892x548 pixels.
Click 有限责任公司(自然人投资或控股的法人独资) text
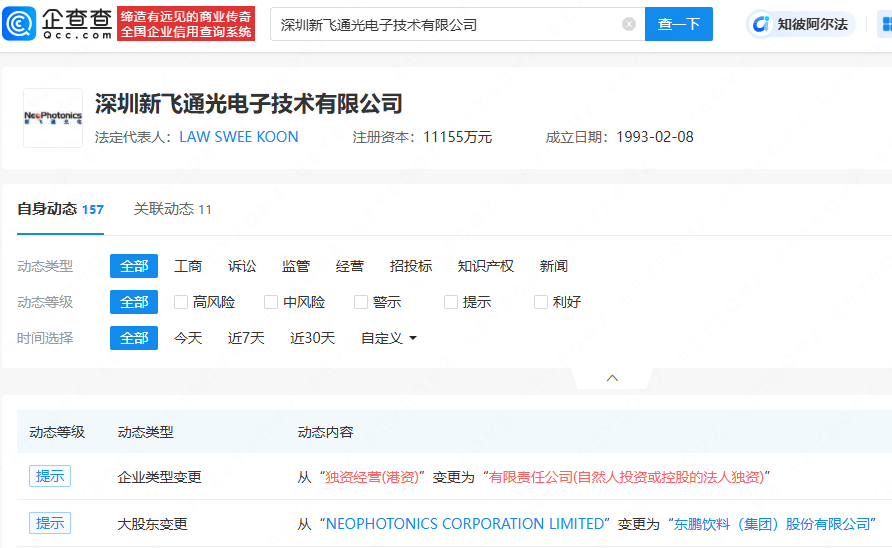click(626, 477)
